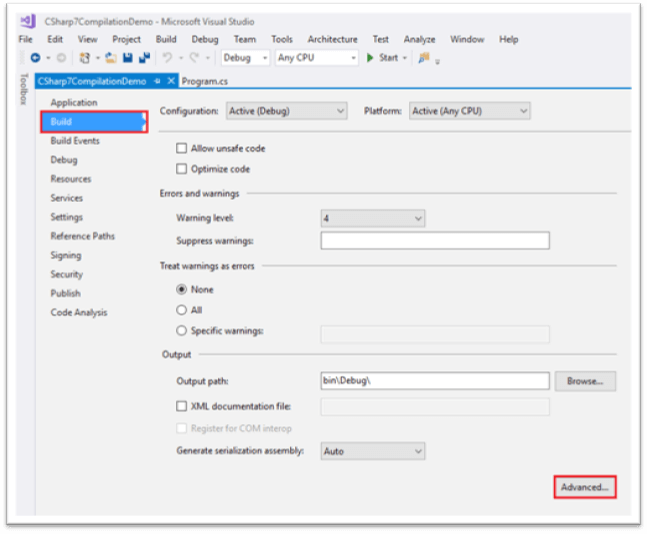647x534 pixels.
Task: Click the New Project toolbar icon
Action: (85, 58)
